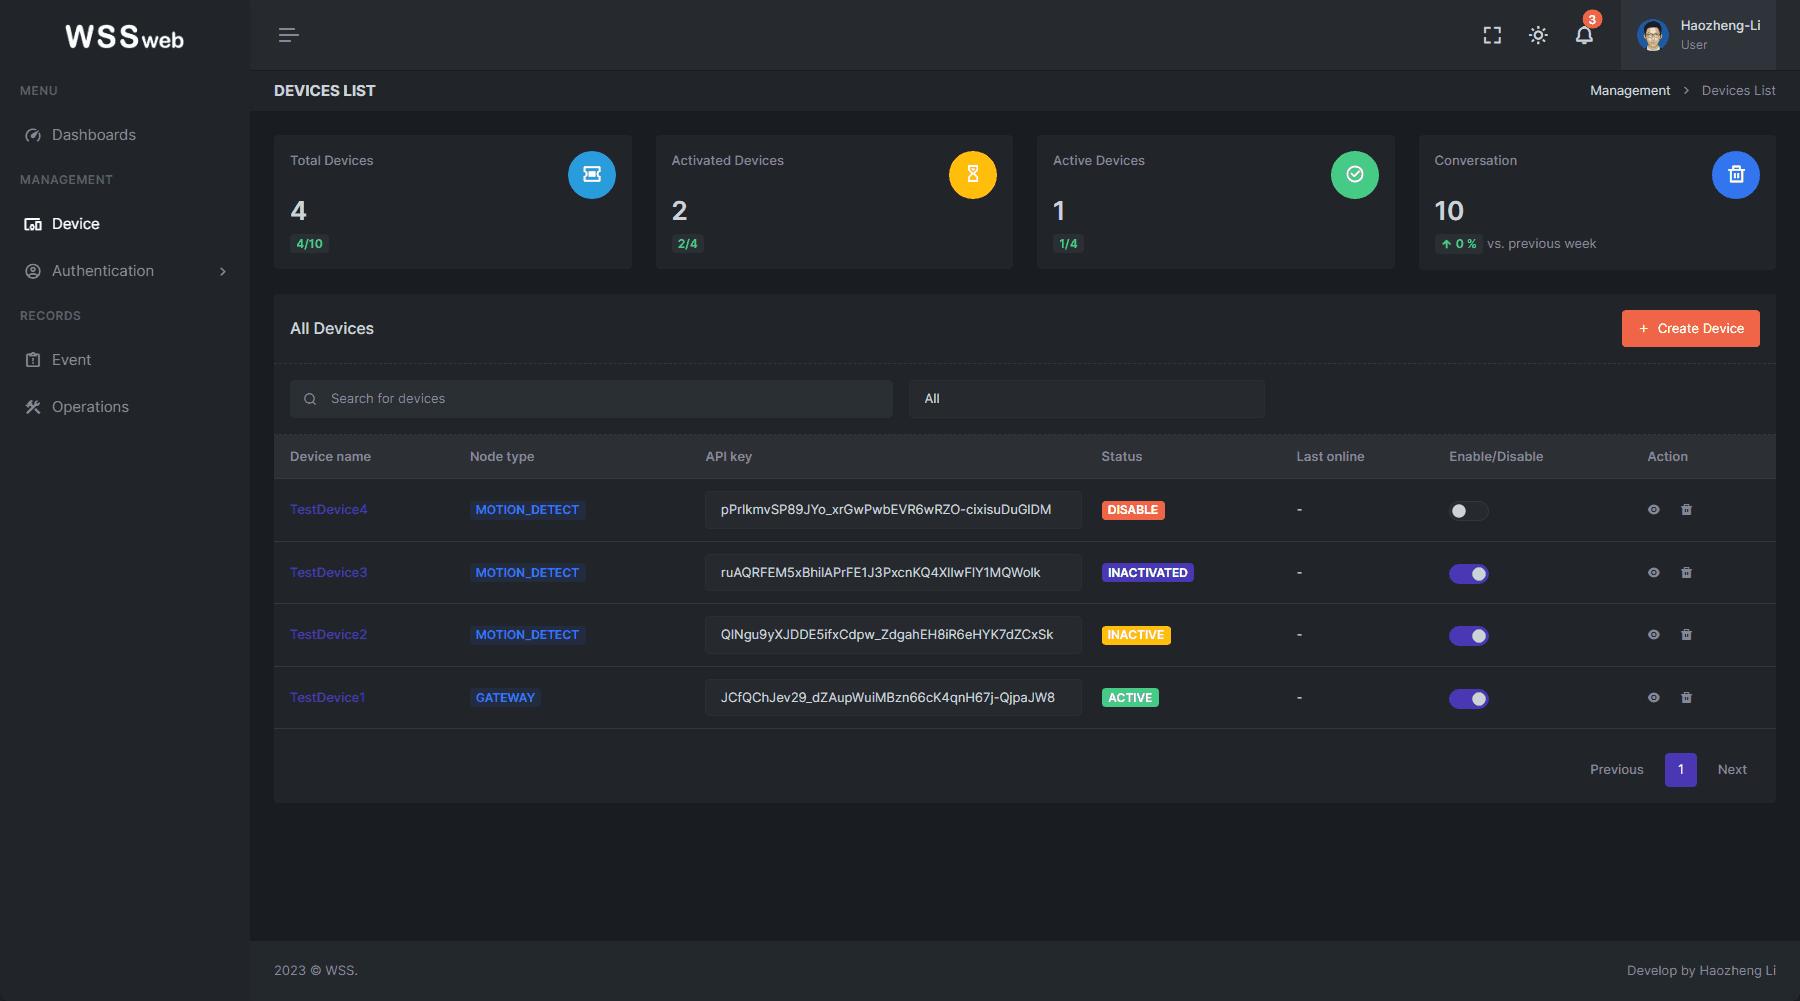Image resolution: width=1800 pixels, height=1001 pixels.
Task: Click the GATEWAY node type badge
Action: [505, 698]
